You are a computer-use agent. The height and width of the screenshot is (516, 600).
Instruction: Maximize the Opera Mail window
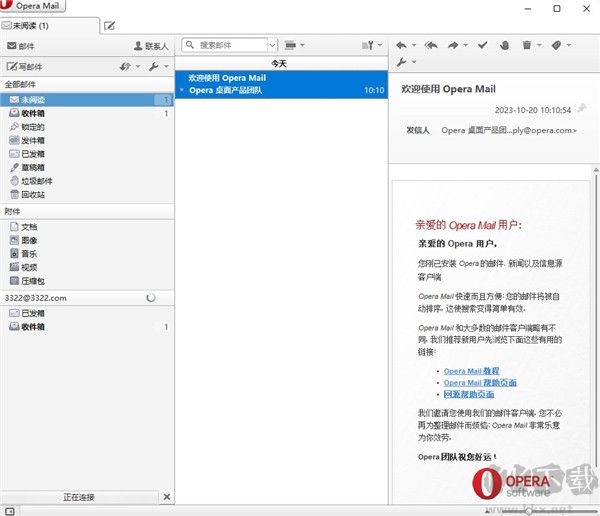click(x=557, y=8)
